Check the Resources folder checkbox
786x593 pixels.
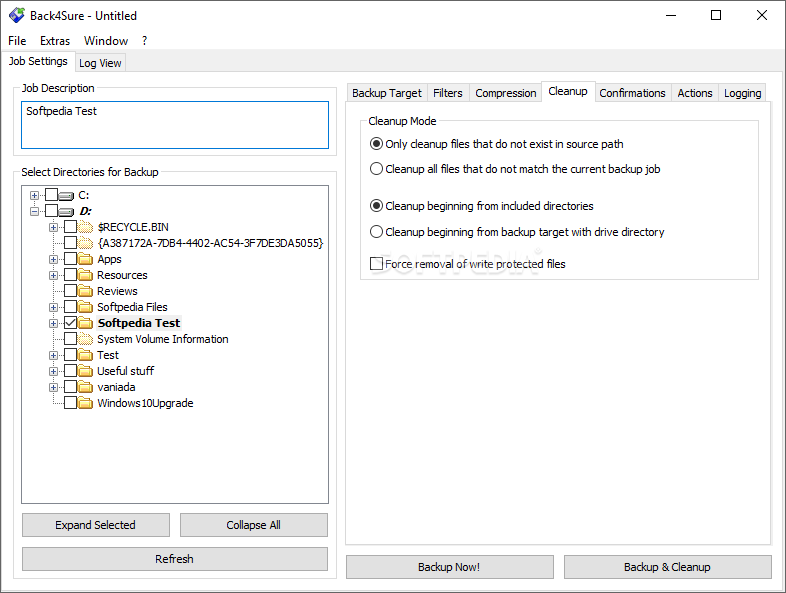click(71, 275)
